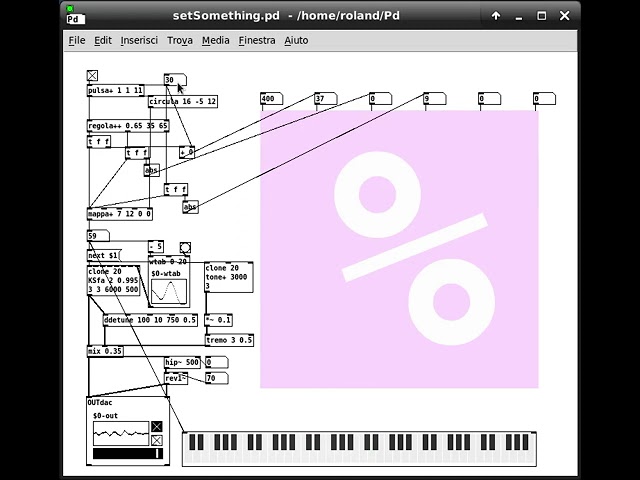Click the toggle above the pulsa+ object
Screen dimensions: 640x480
pyautogui.click(x=92, y=76)
